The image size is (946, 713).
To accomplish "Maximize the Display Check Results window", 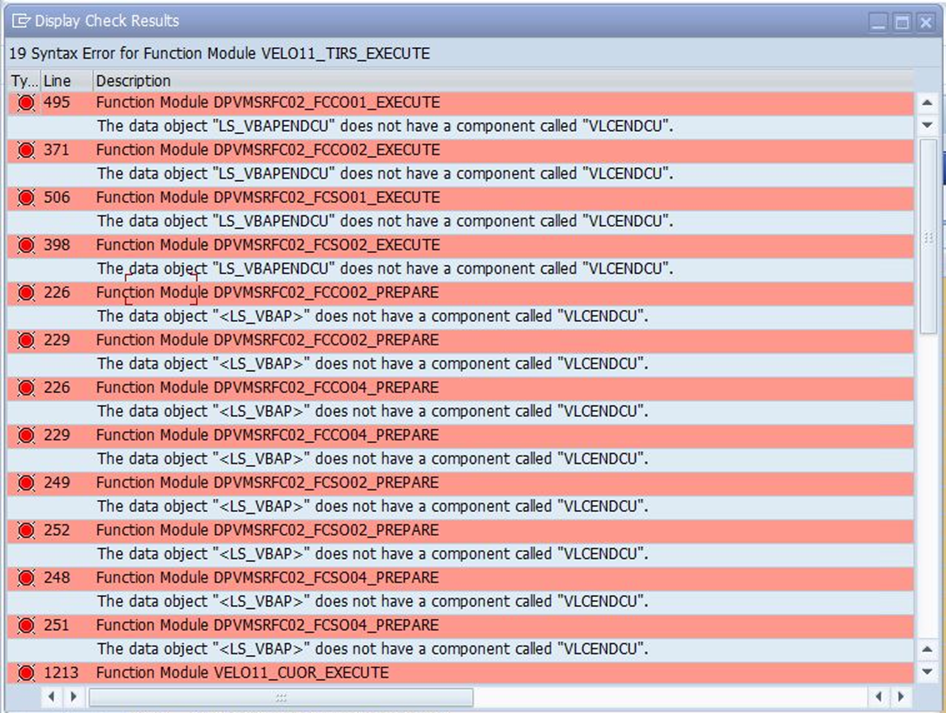I will [902, 22].
